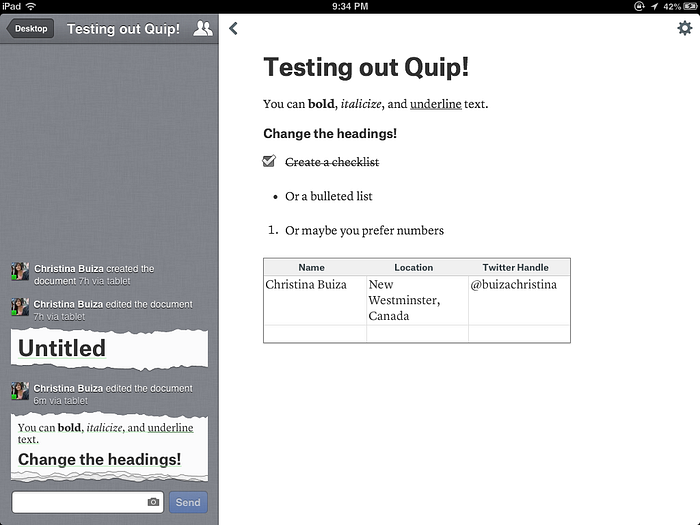Collapse the conversation sidebar with the chevron
Screen dimensions: 700x525
point(233,29)
